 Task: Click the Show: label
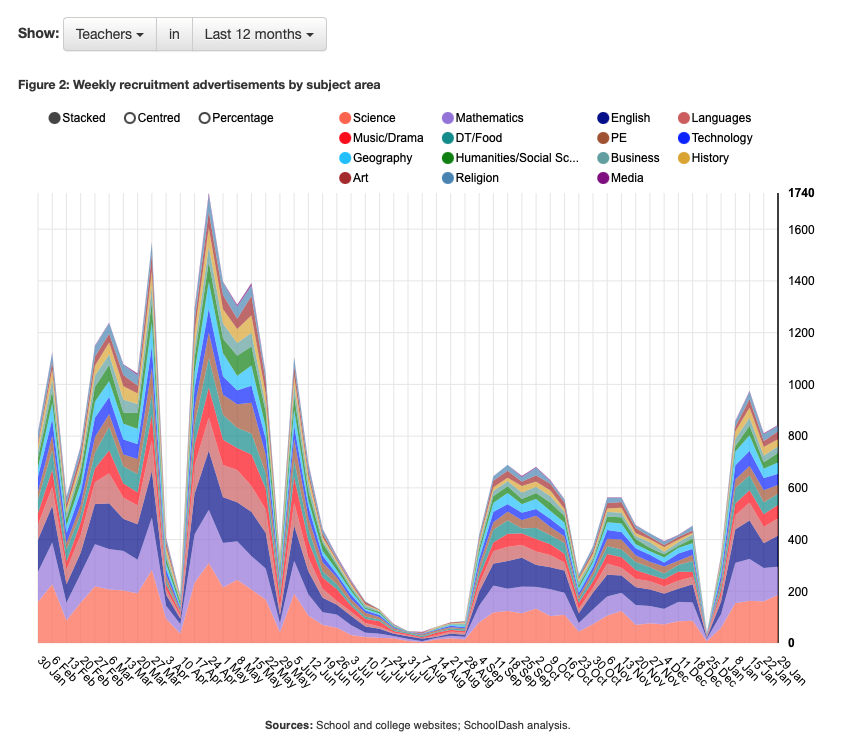38,33
